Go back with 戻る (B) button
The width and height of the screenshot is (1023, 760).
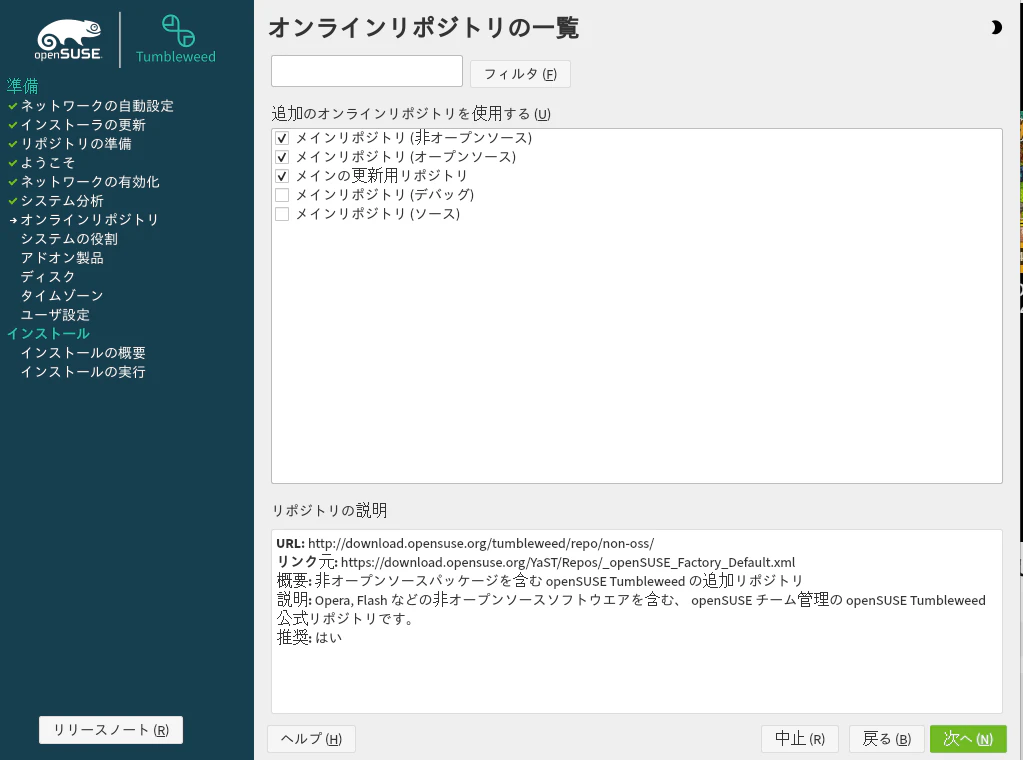(886, 738)
